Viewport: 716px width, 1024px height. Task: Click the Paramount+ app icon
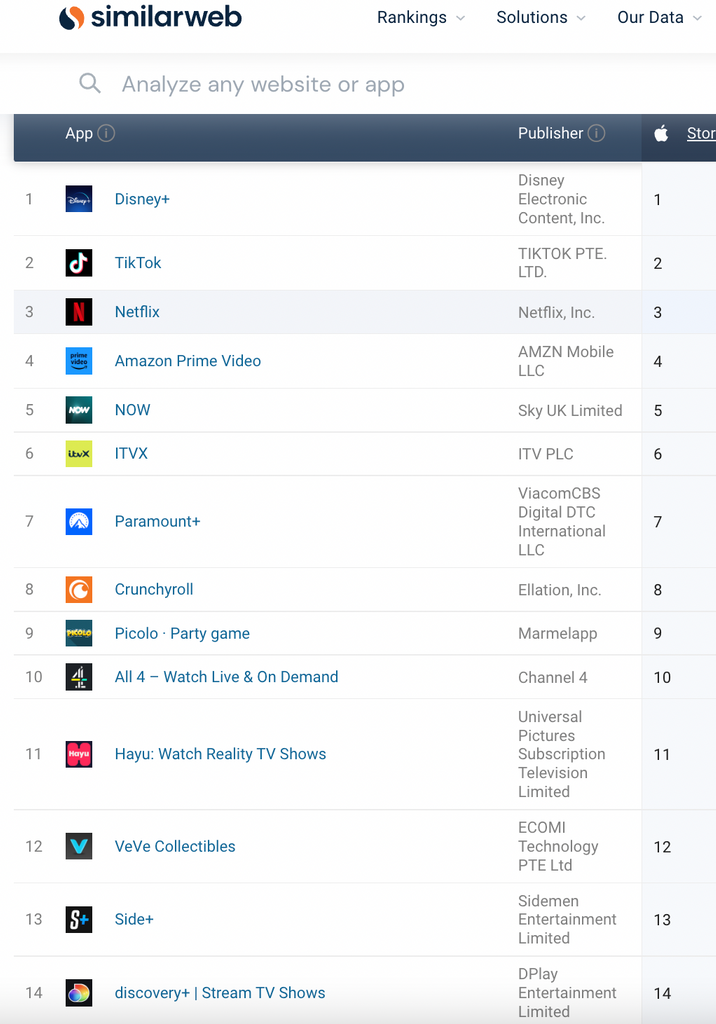pyautogui.click(x=78, y=521)
